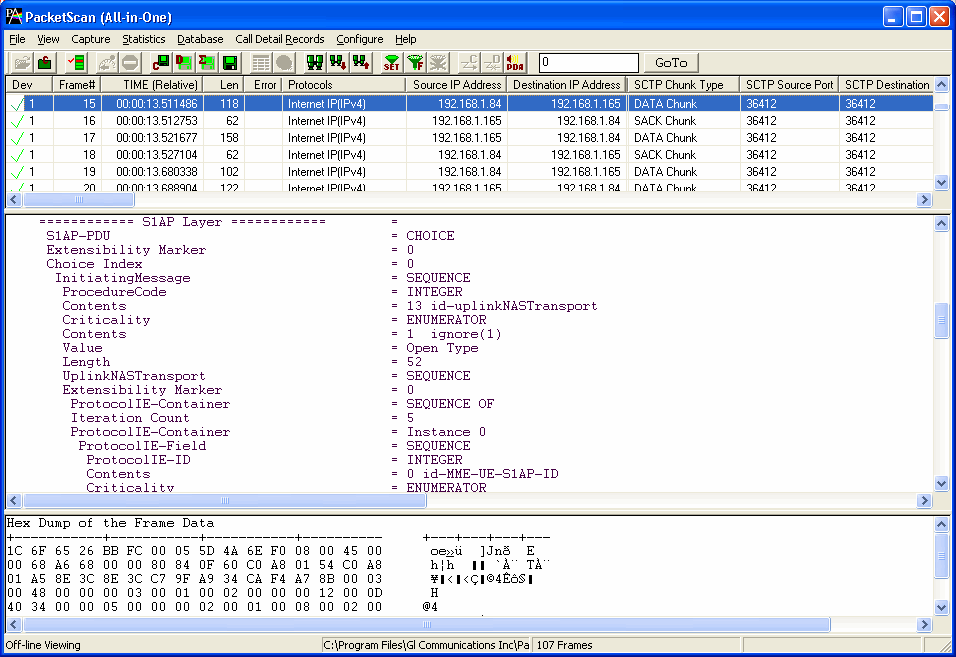Click the hex dump scroll down arrow

click(x=941, y=608)
